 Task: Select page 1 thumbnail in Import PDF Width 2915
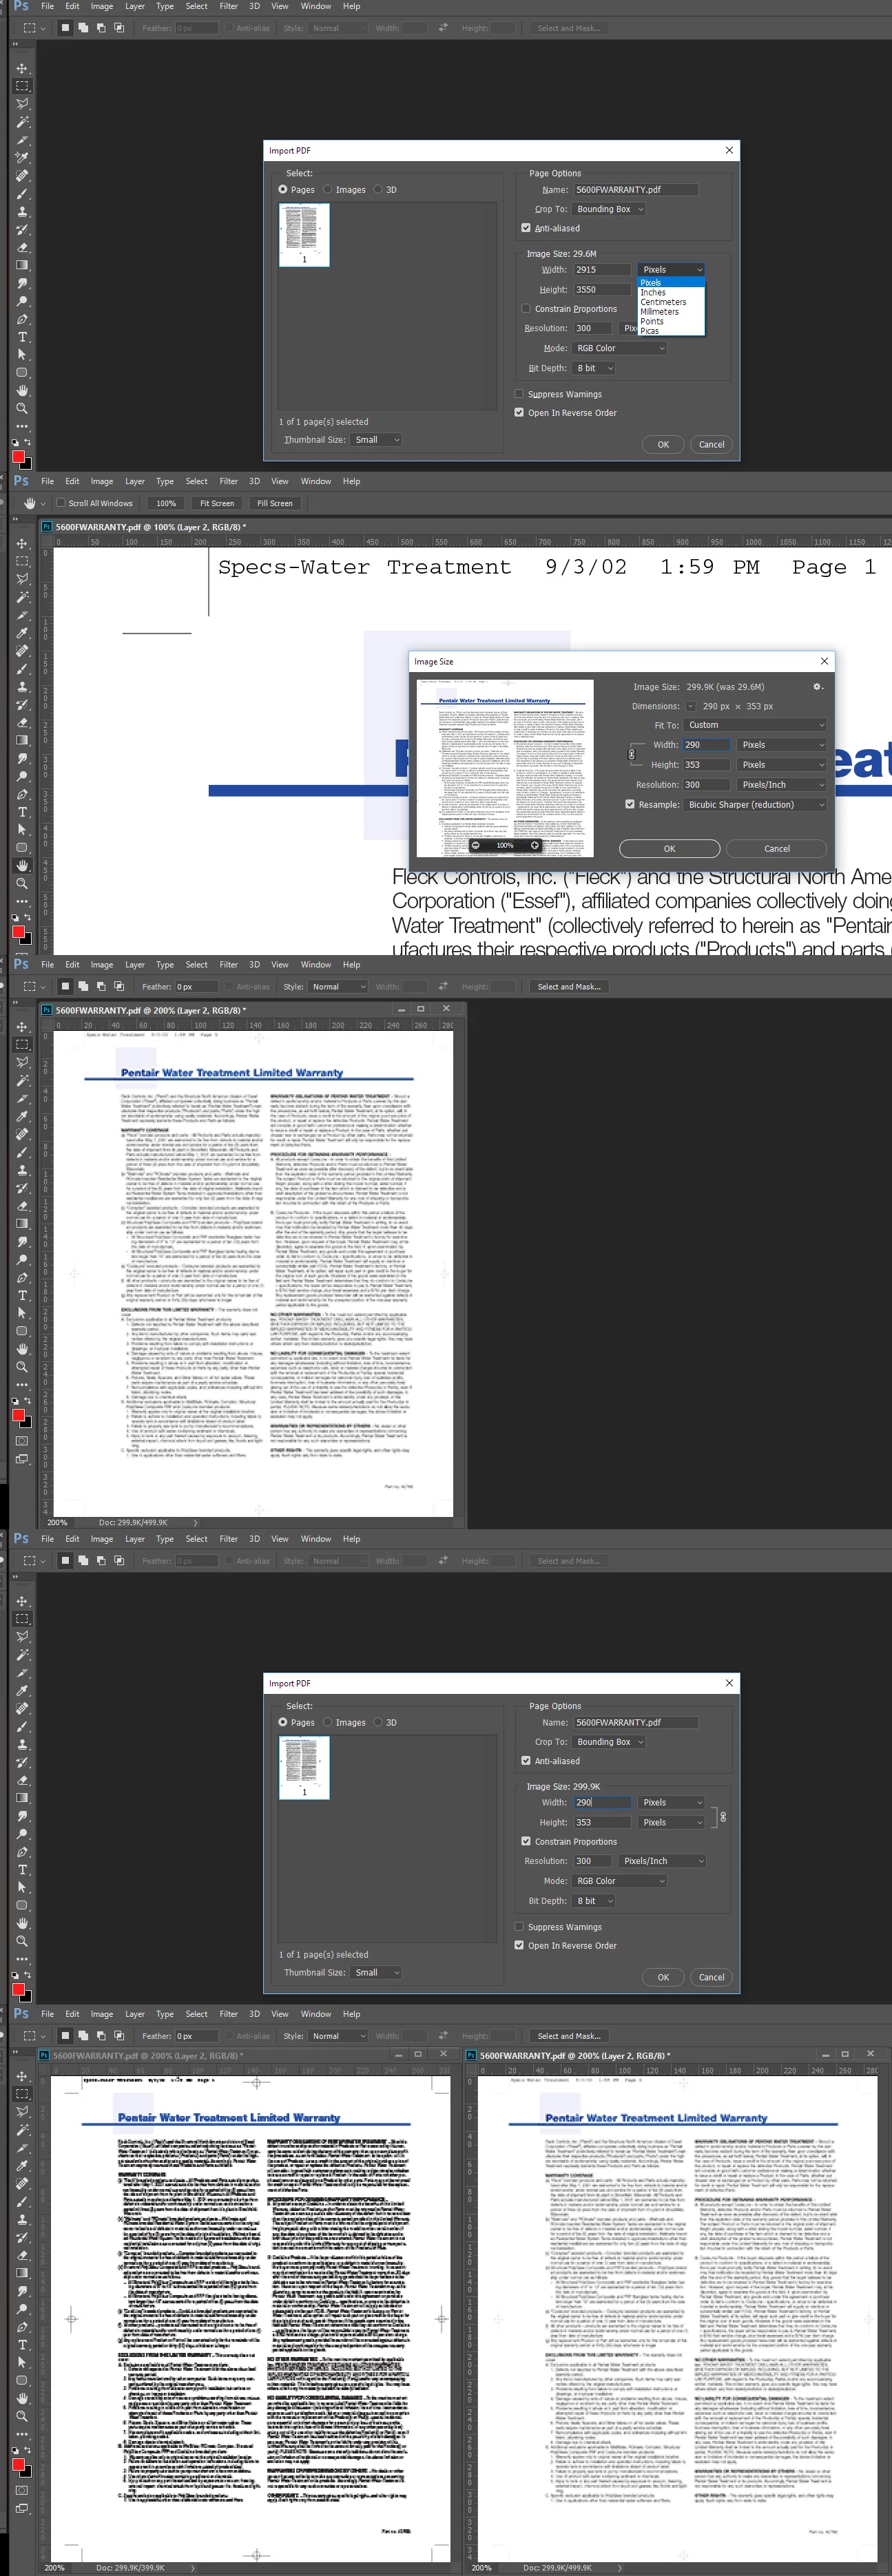coord(304,234)
